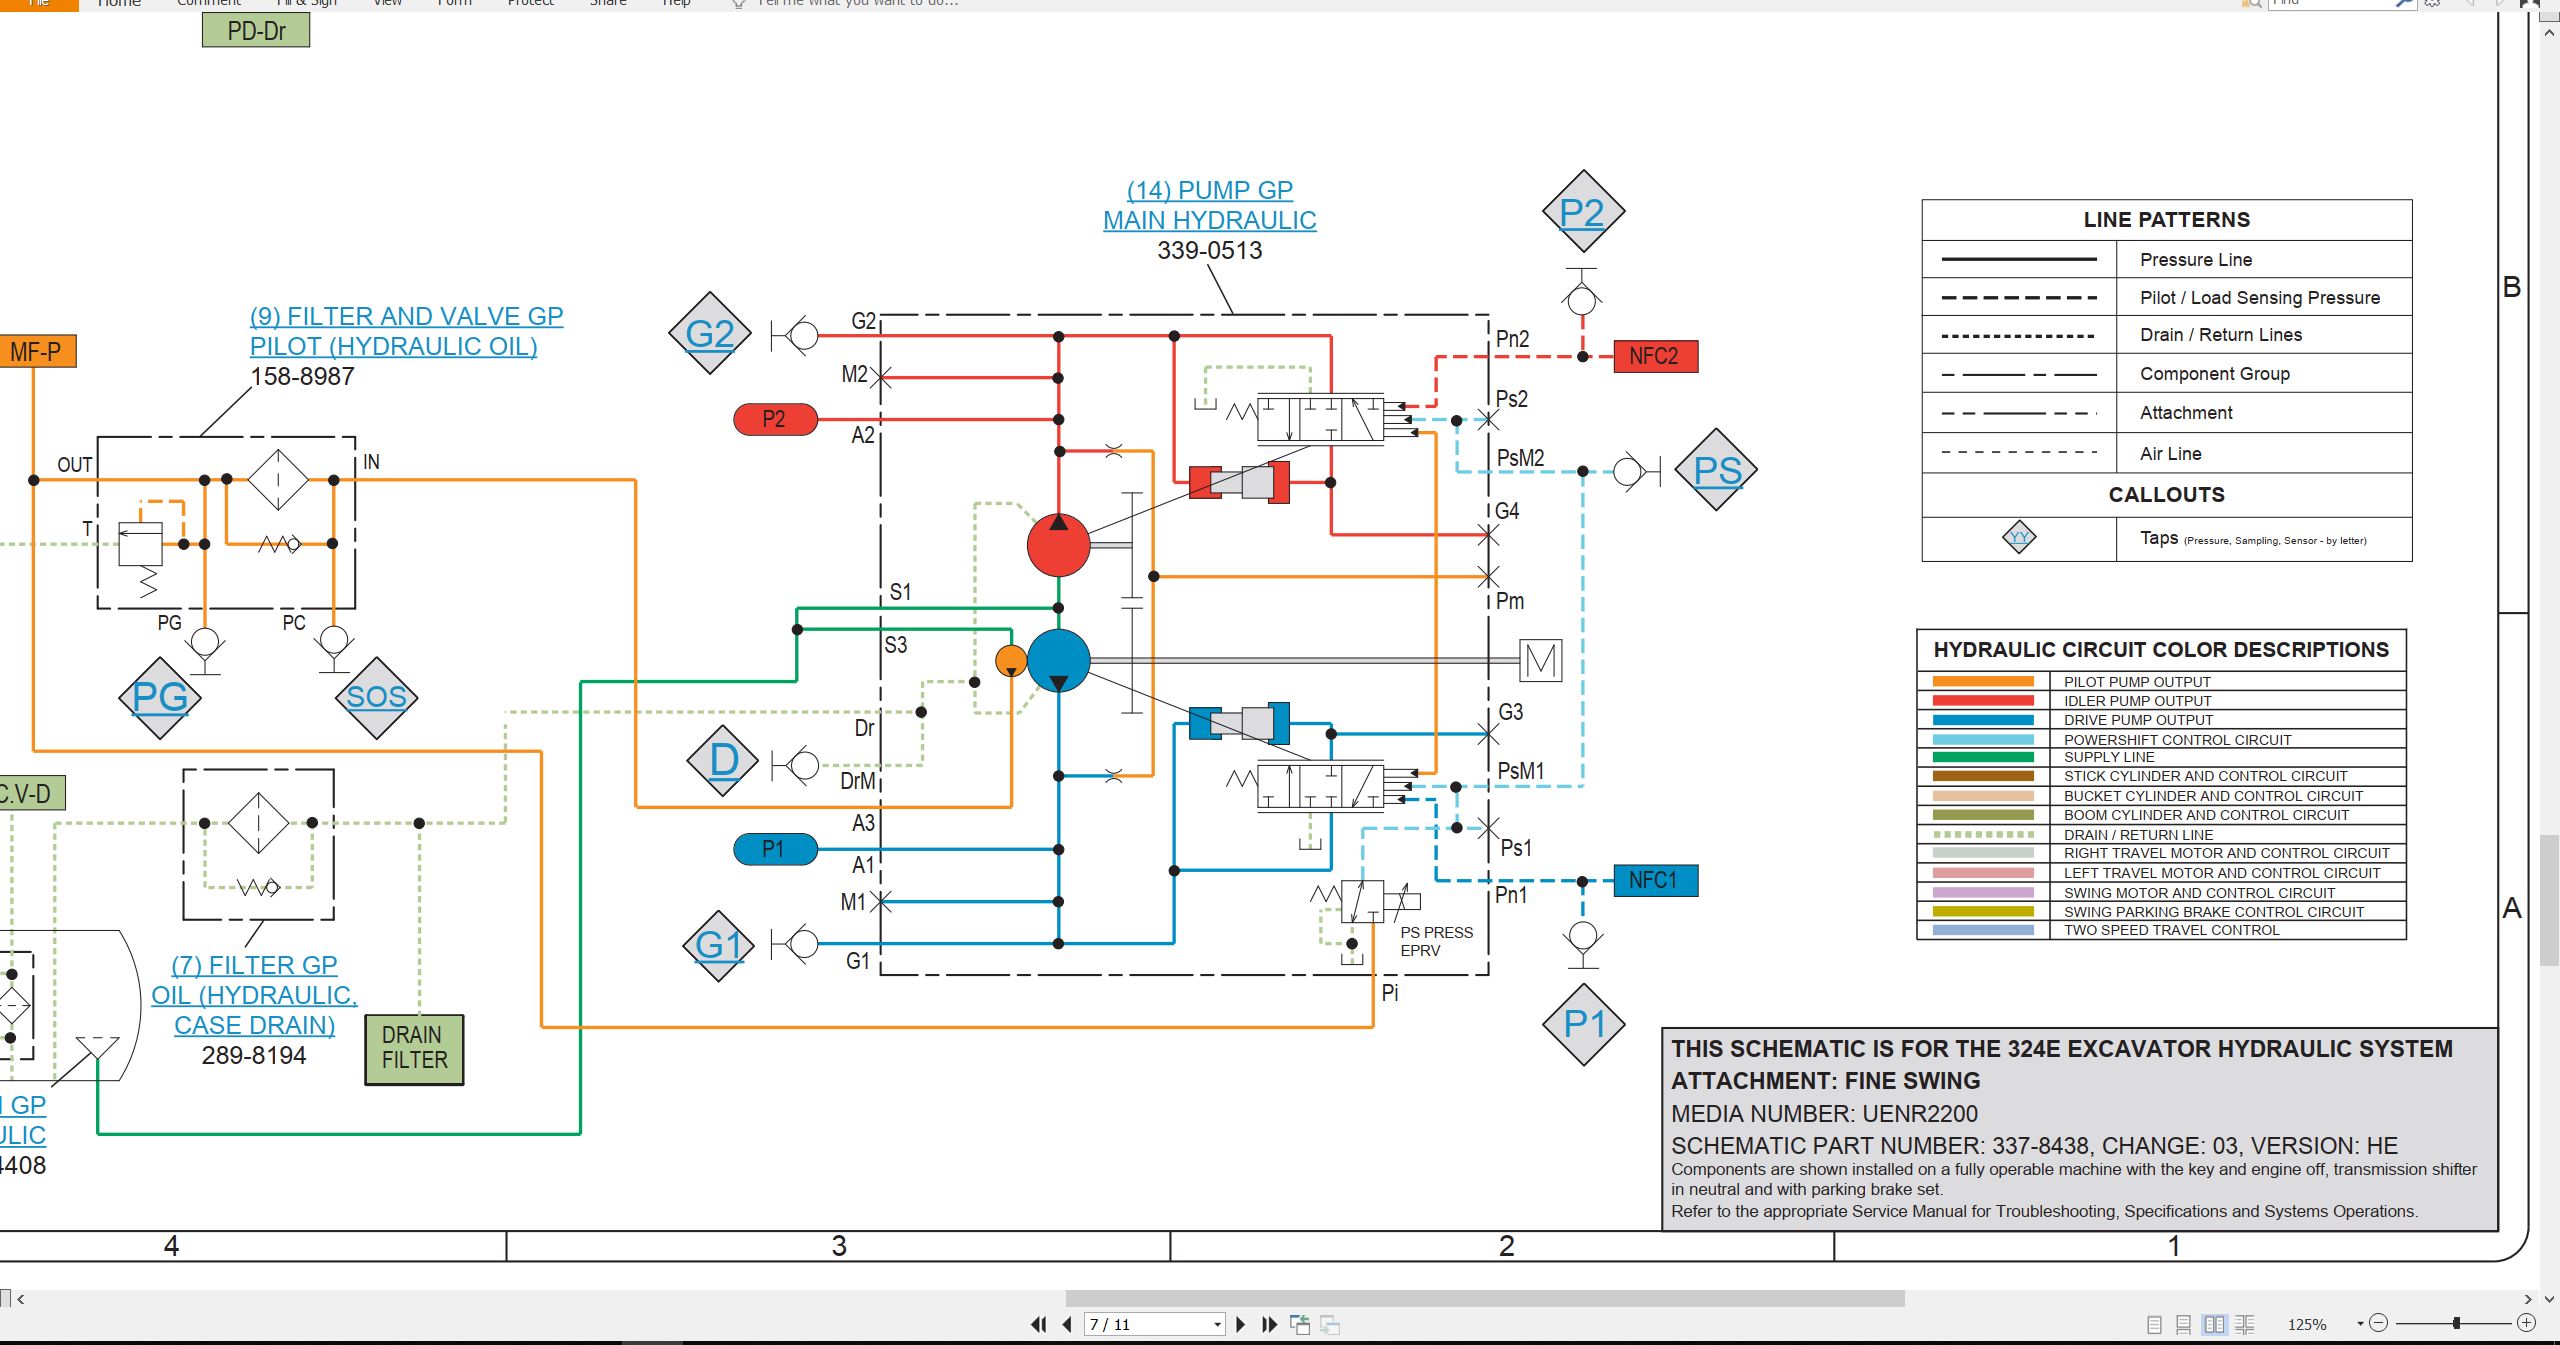Screen dimensions: 2560x1345
Task: Open the Home ribbon tab
Action: click(119, 3)
